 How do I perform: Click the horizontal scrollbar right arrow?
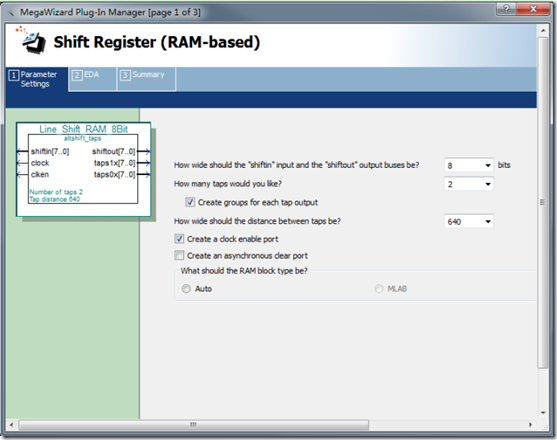click(x=530, y=424)
